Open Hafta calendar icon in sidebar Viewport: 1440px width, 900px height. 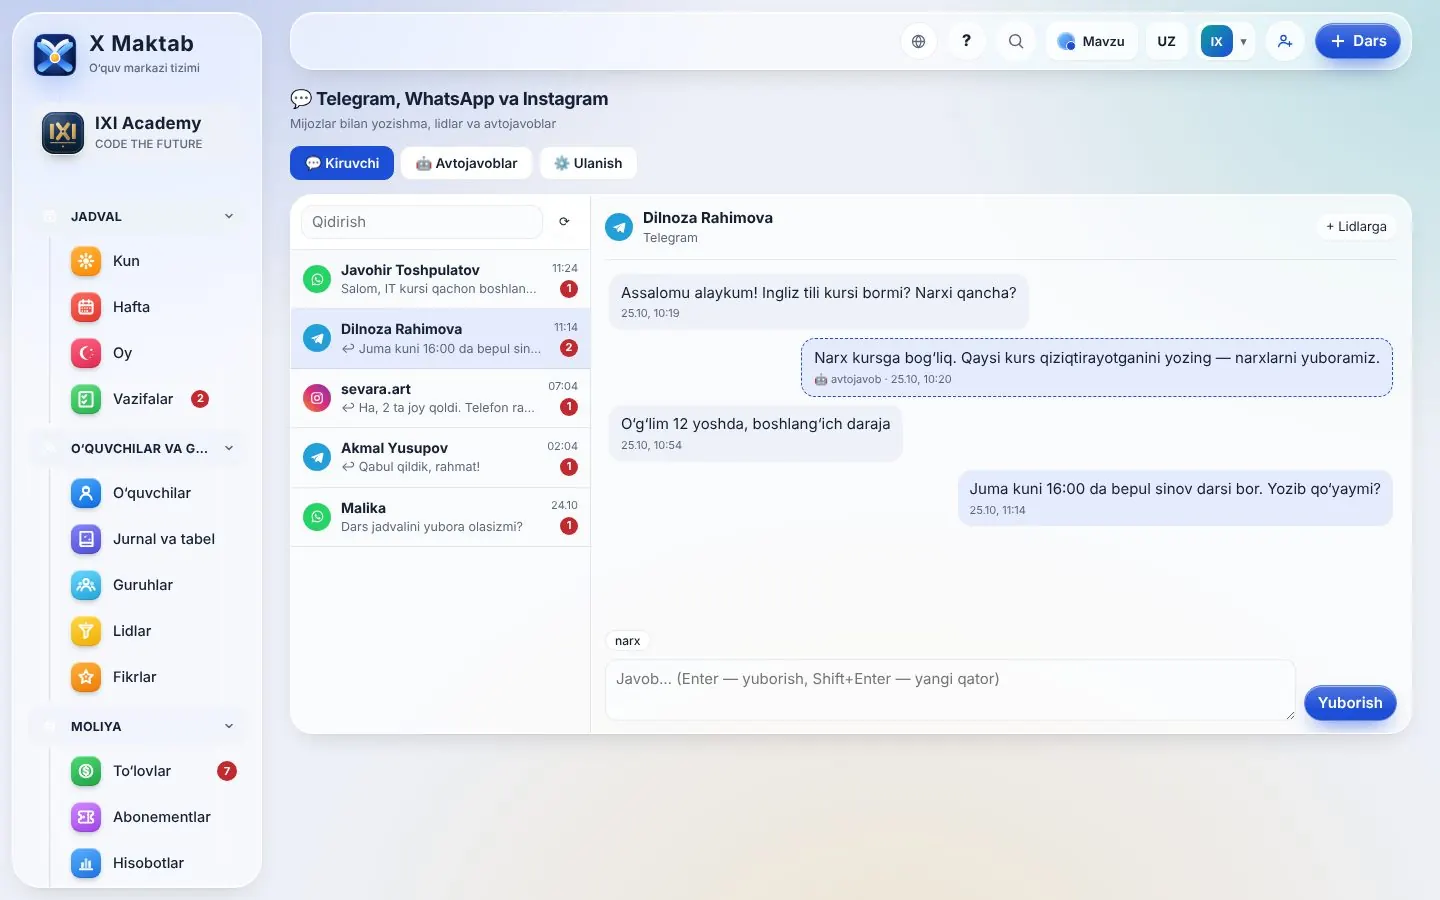tap(86, 307)
